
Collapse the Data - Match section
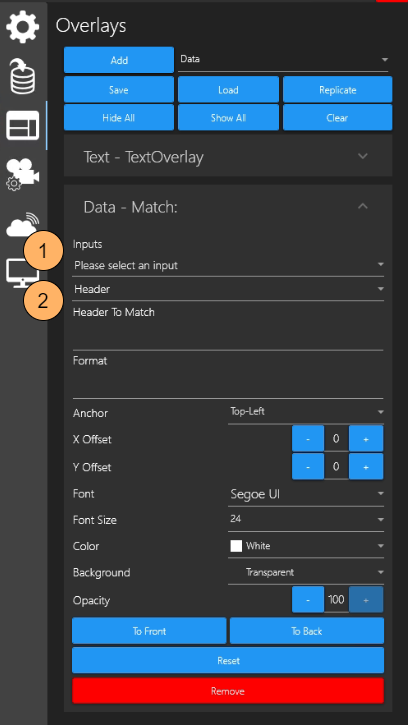363,206
